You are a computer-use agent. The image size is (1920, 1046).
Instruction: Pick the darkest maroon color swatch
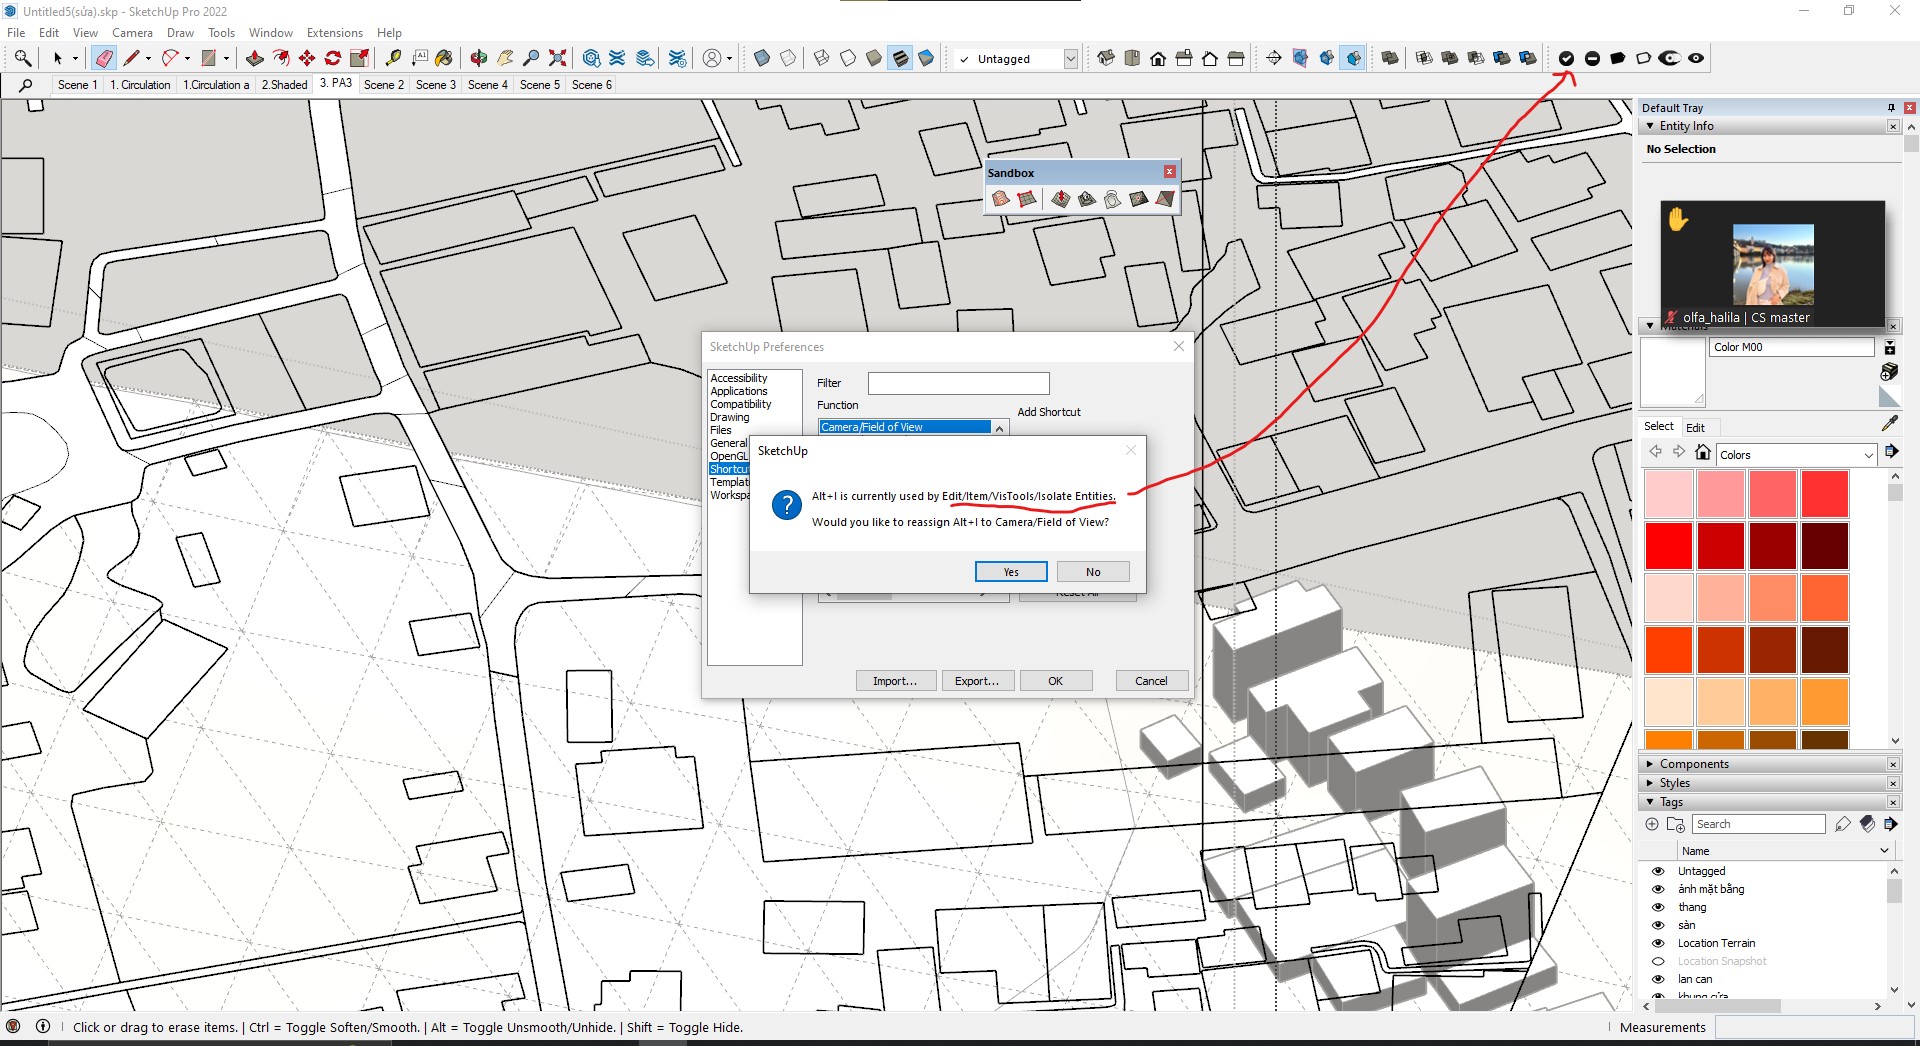click(x=1825, y=546)
